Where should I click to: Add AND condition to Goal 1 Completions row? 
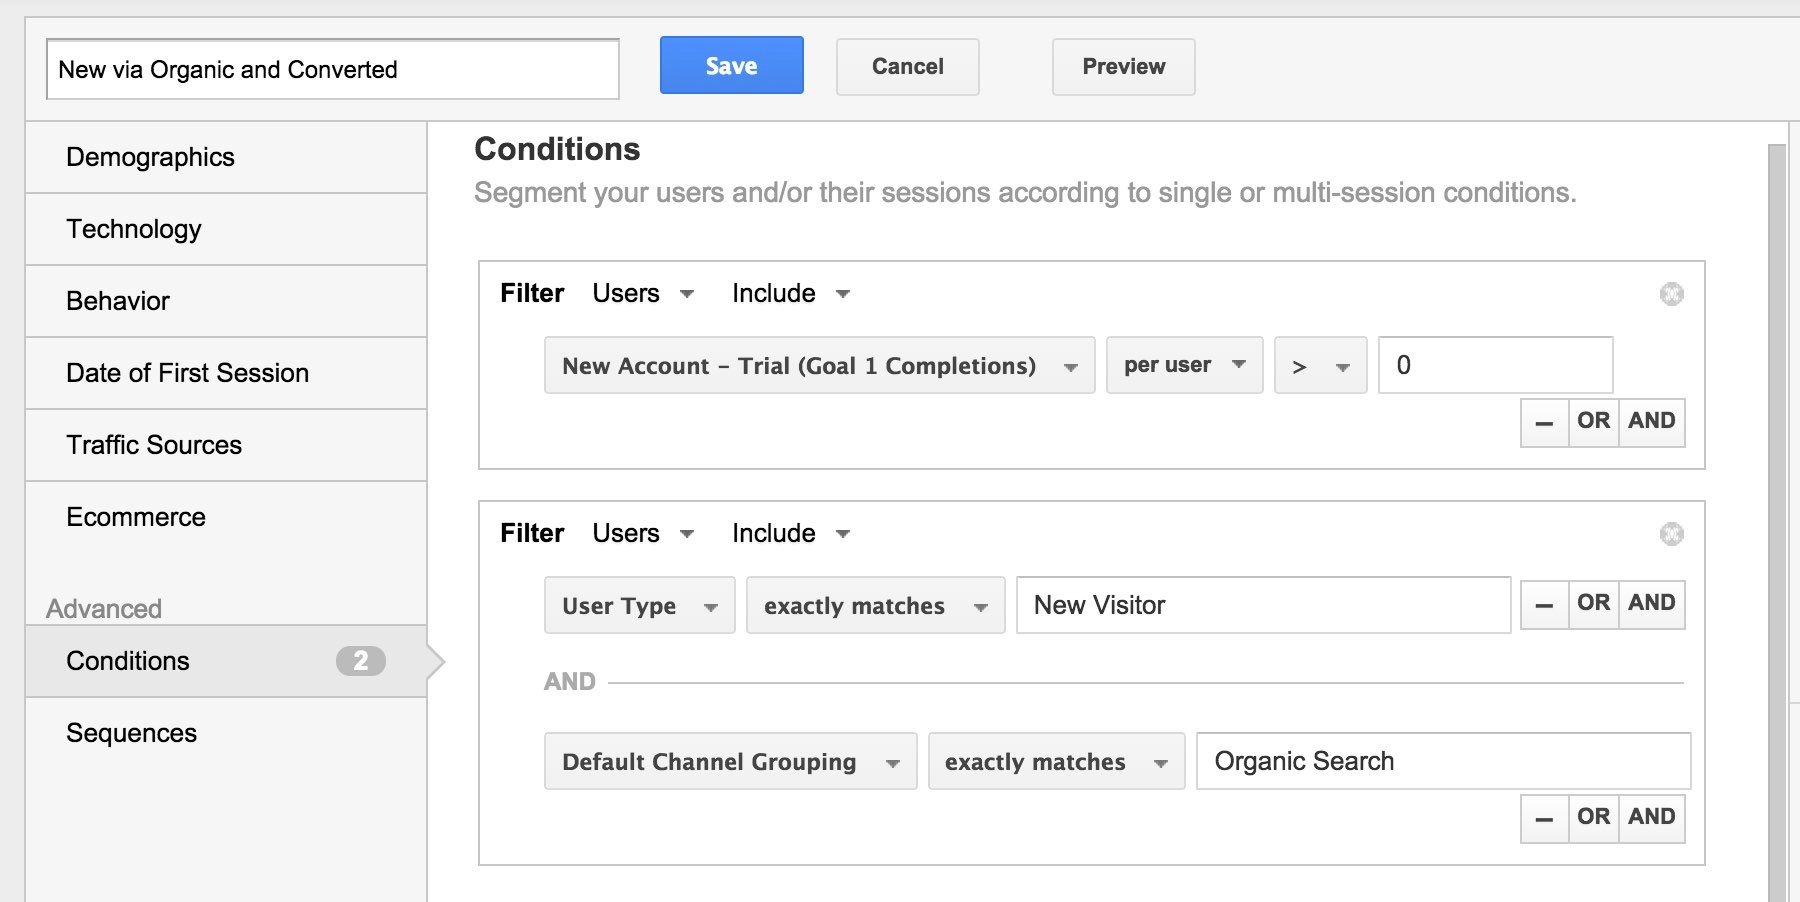[1651, 422]
